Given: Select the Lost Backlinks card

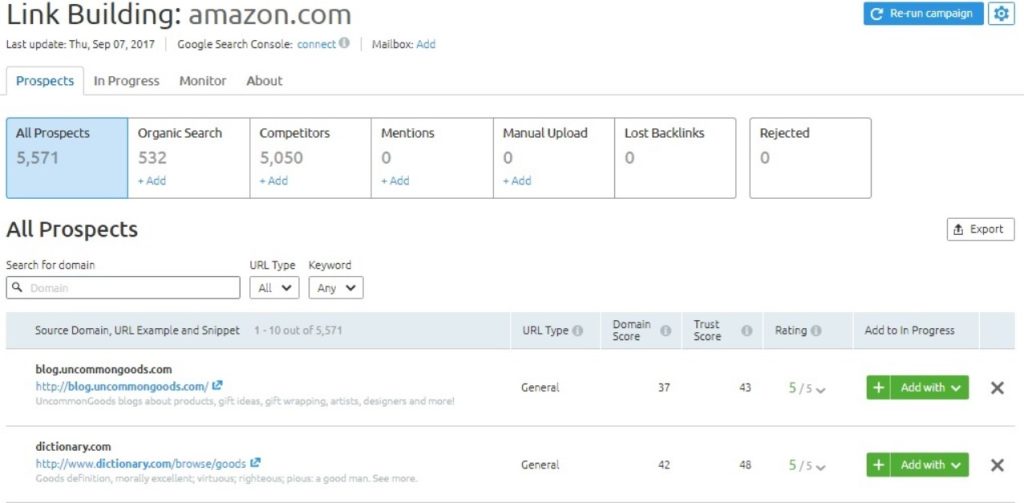Looking at the screenshot, I should [675, 158].
